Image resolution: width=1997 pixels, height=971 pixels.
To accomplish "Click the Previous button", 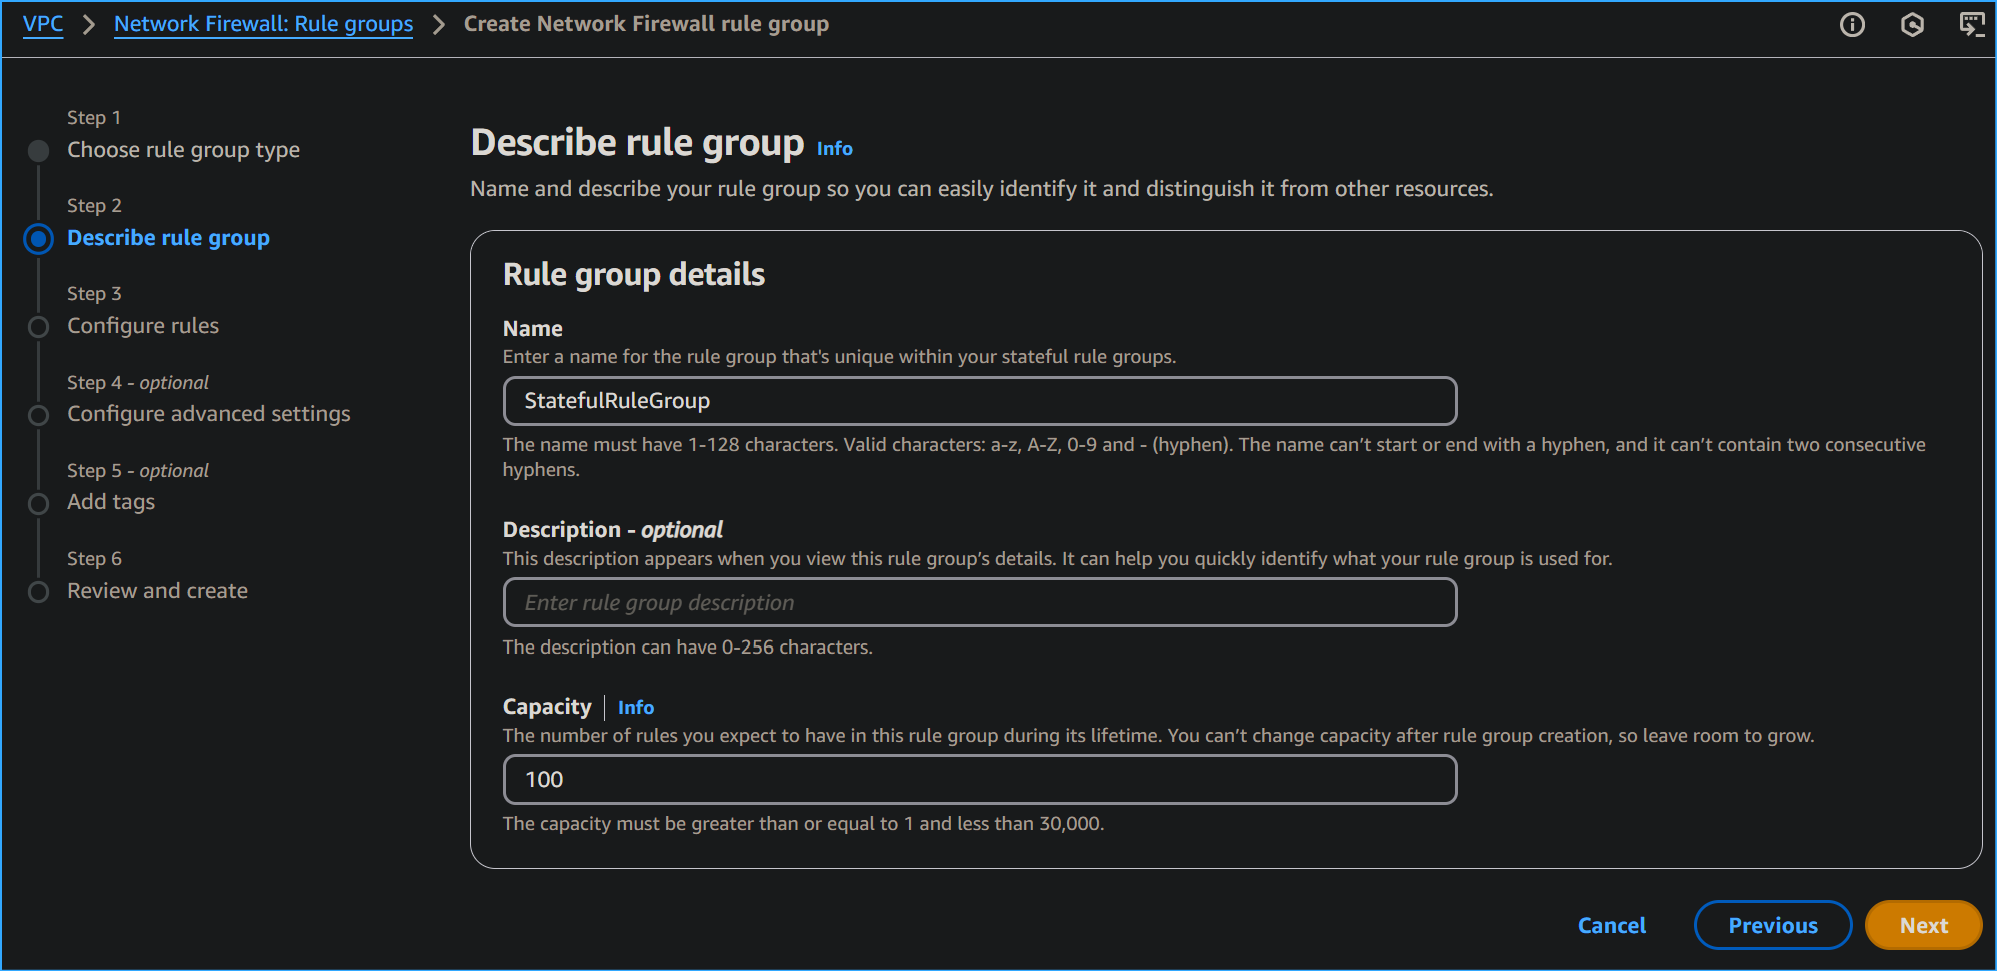I will tap(1772, 925).
